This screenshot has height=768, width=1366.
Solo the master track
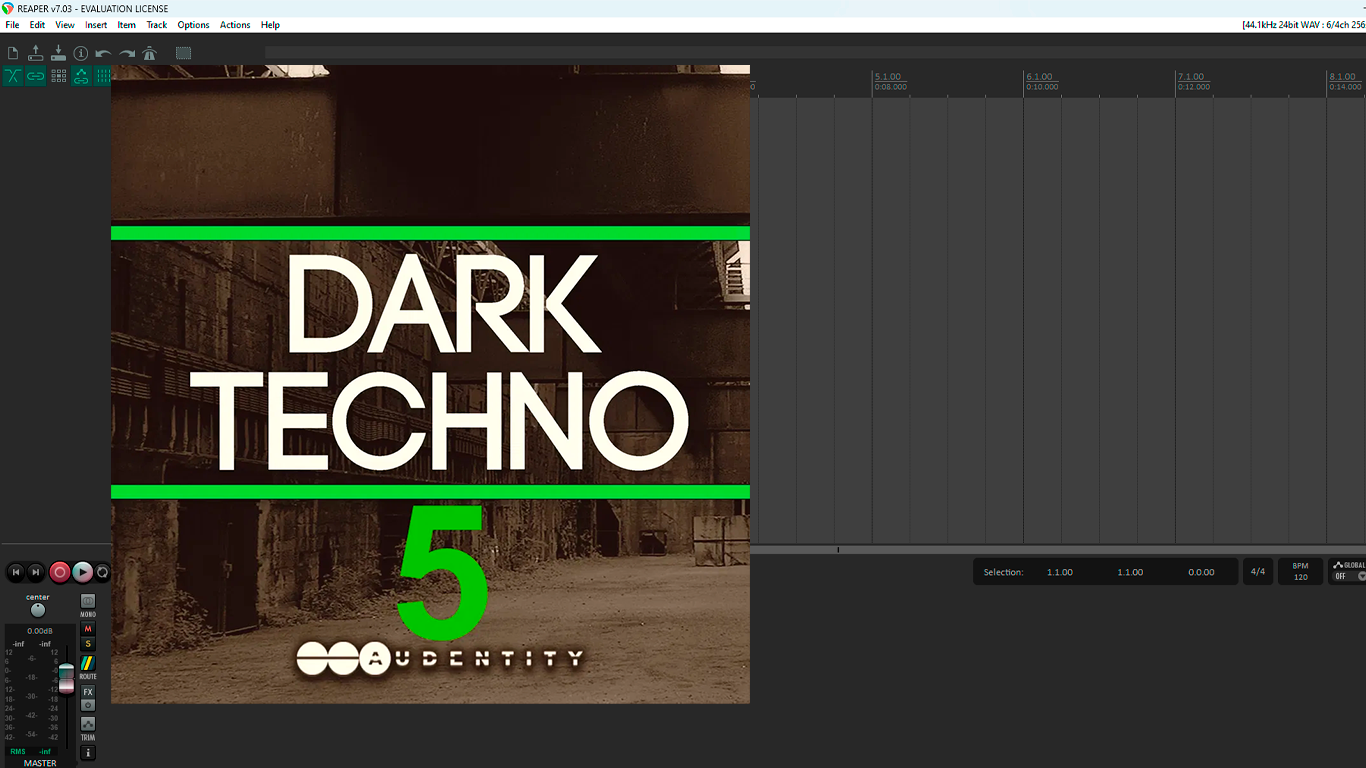pyautogui.click(x=88, y=644)
